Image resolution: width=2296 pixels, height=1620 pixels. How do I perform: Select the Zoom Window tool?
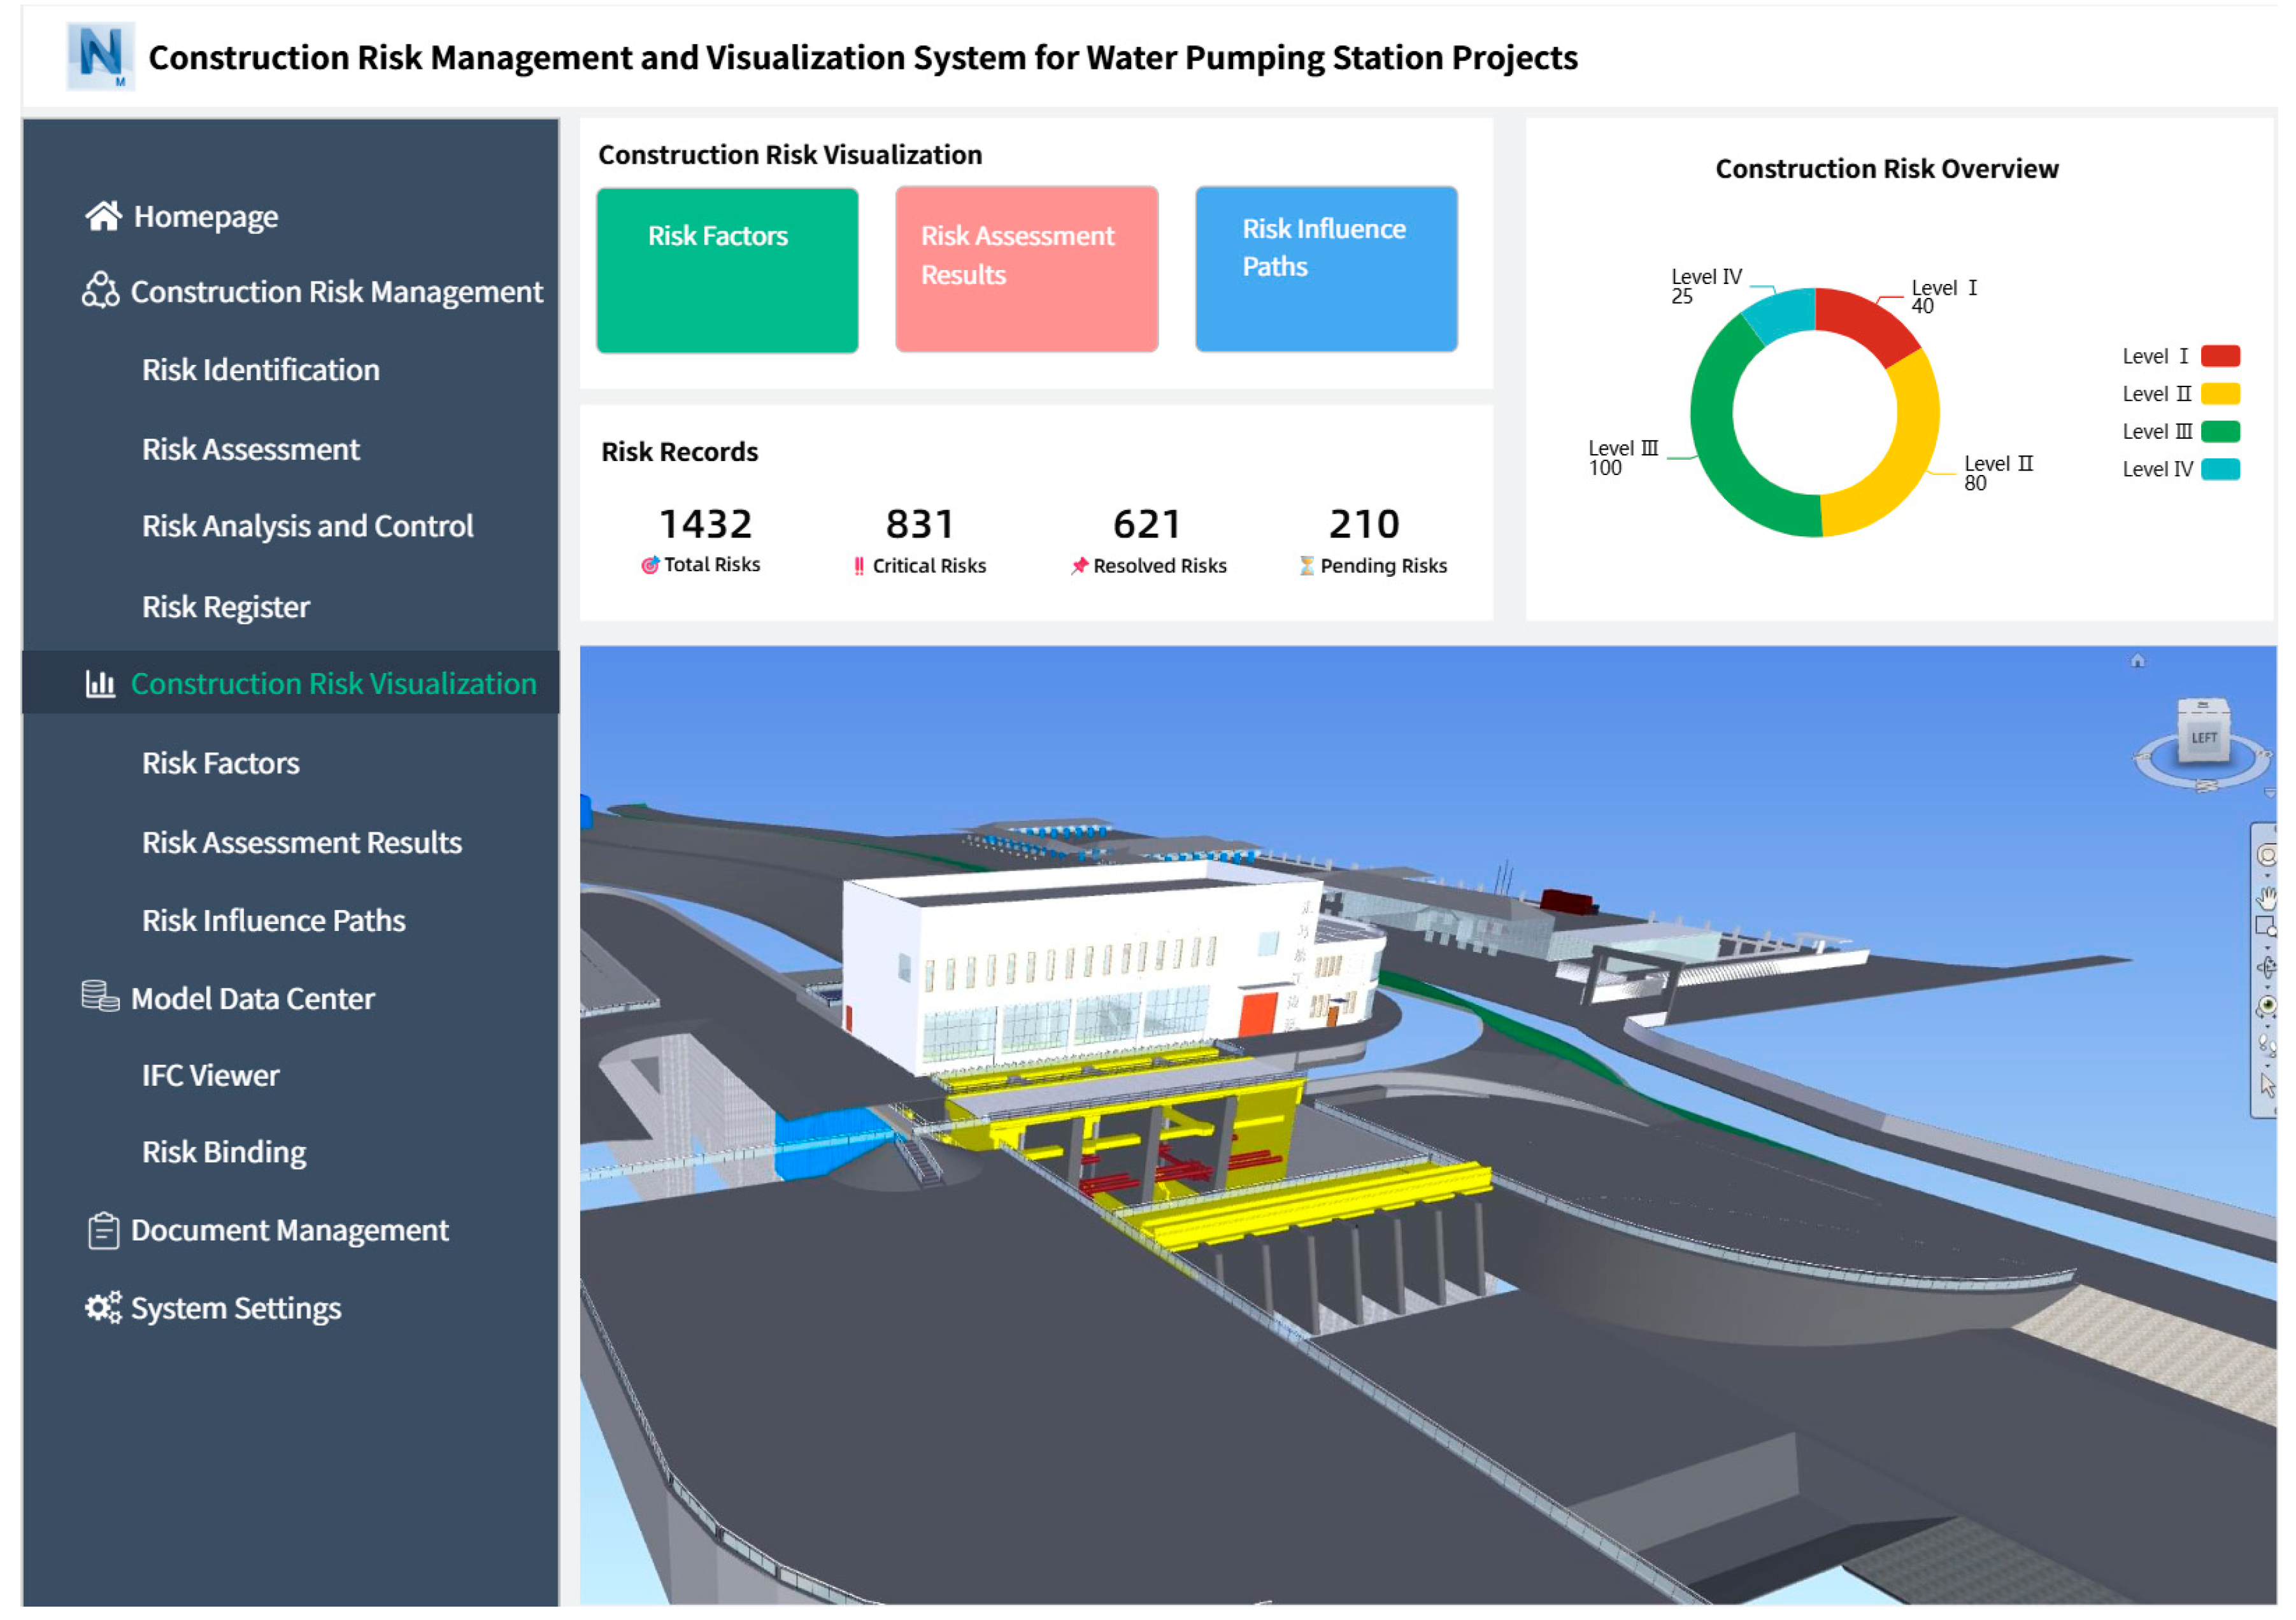(2265, 926)
